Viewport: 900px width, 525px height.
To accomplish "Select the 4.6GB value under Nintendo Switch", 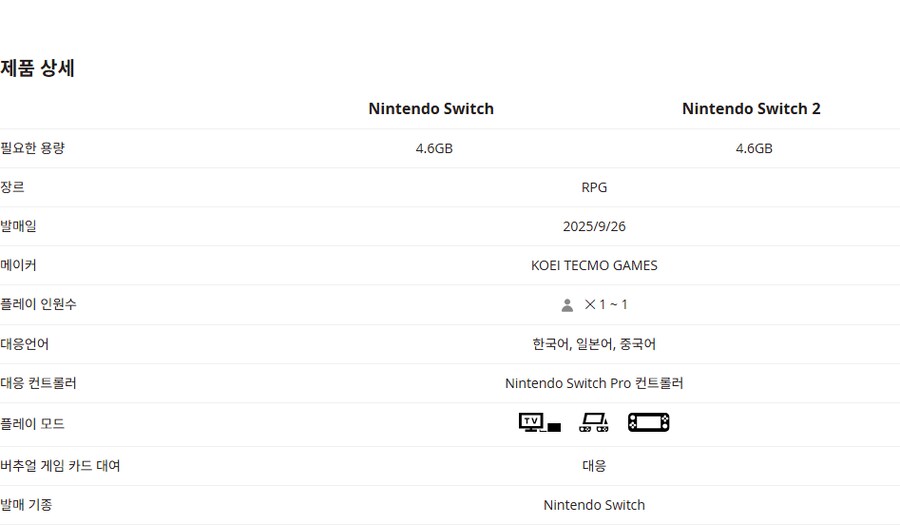I will pos(434,149).
